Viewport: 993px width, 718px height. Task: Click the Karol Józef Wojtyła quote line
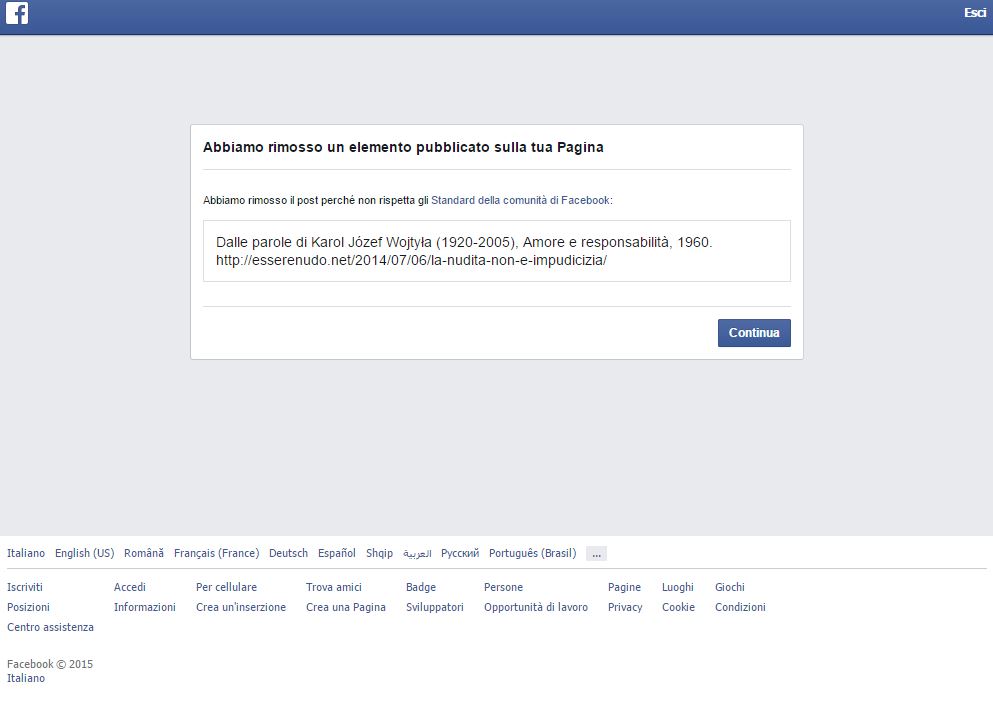click(x=464, y=242)
